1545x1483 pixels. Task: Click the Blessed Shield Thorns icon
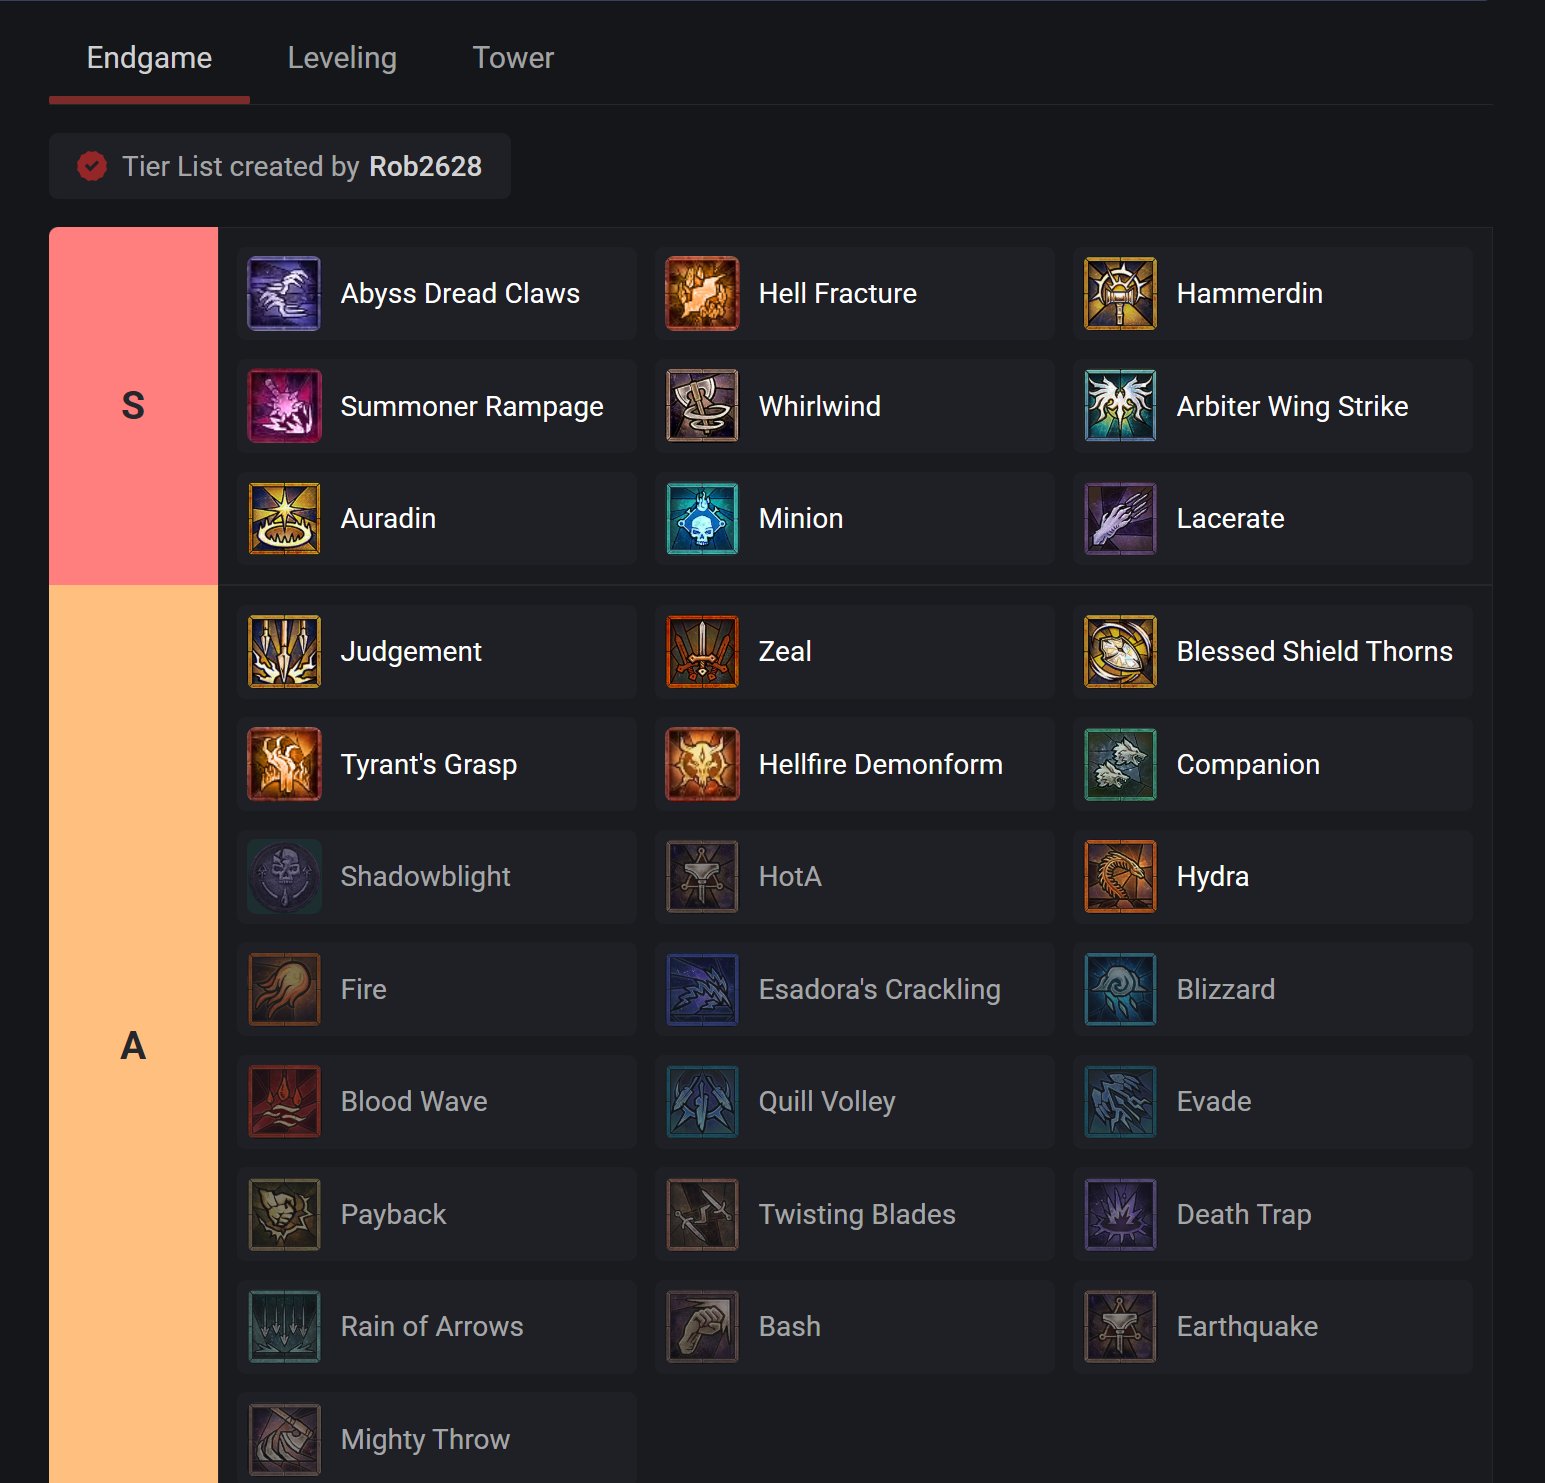[1120, 652]
